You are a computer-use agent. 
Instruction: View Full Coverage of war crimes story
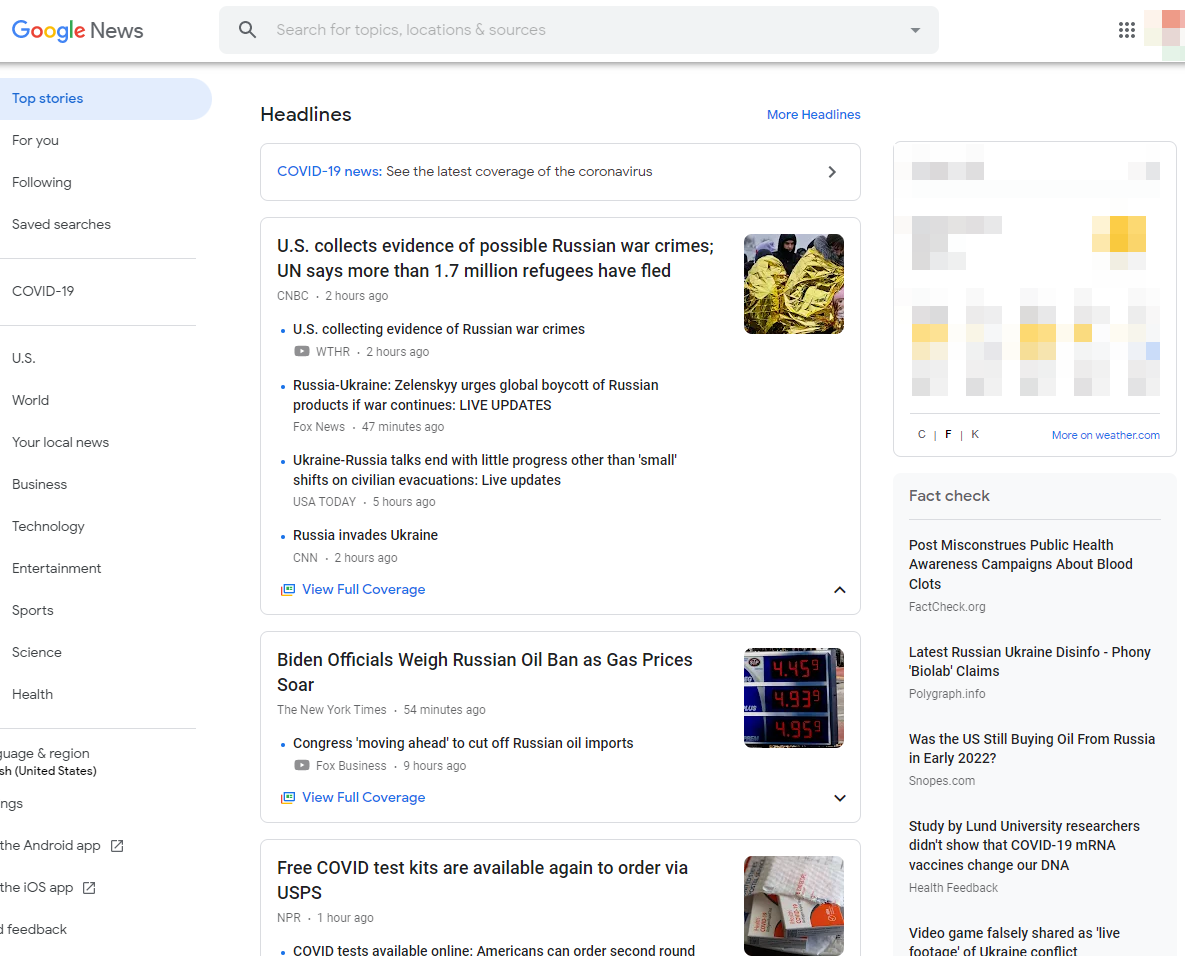pyautogui.click(x=364, y=589)
